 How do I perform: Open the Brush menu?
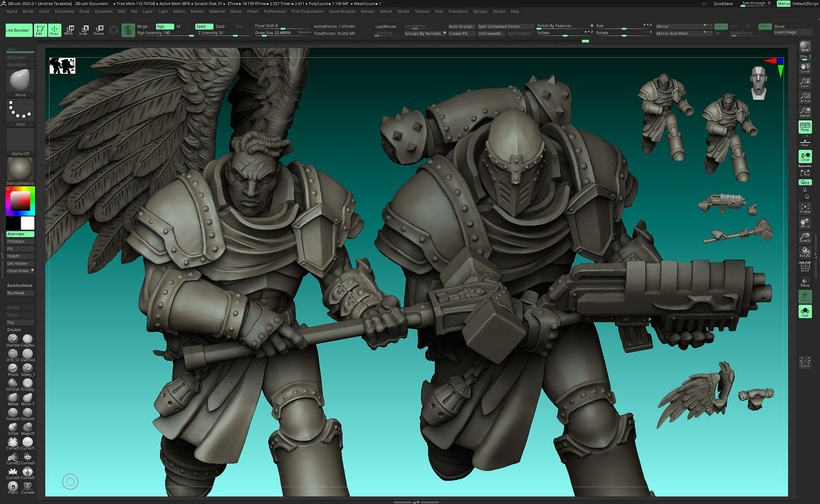click(28, 11)
